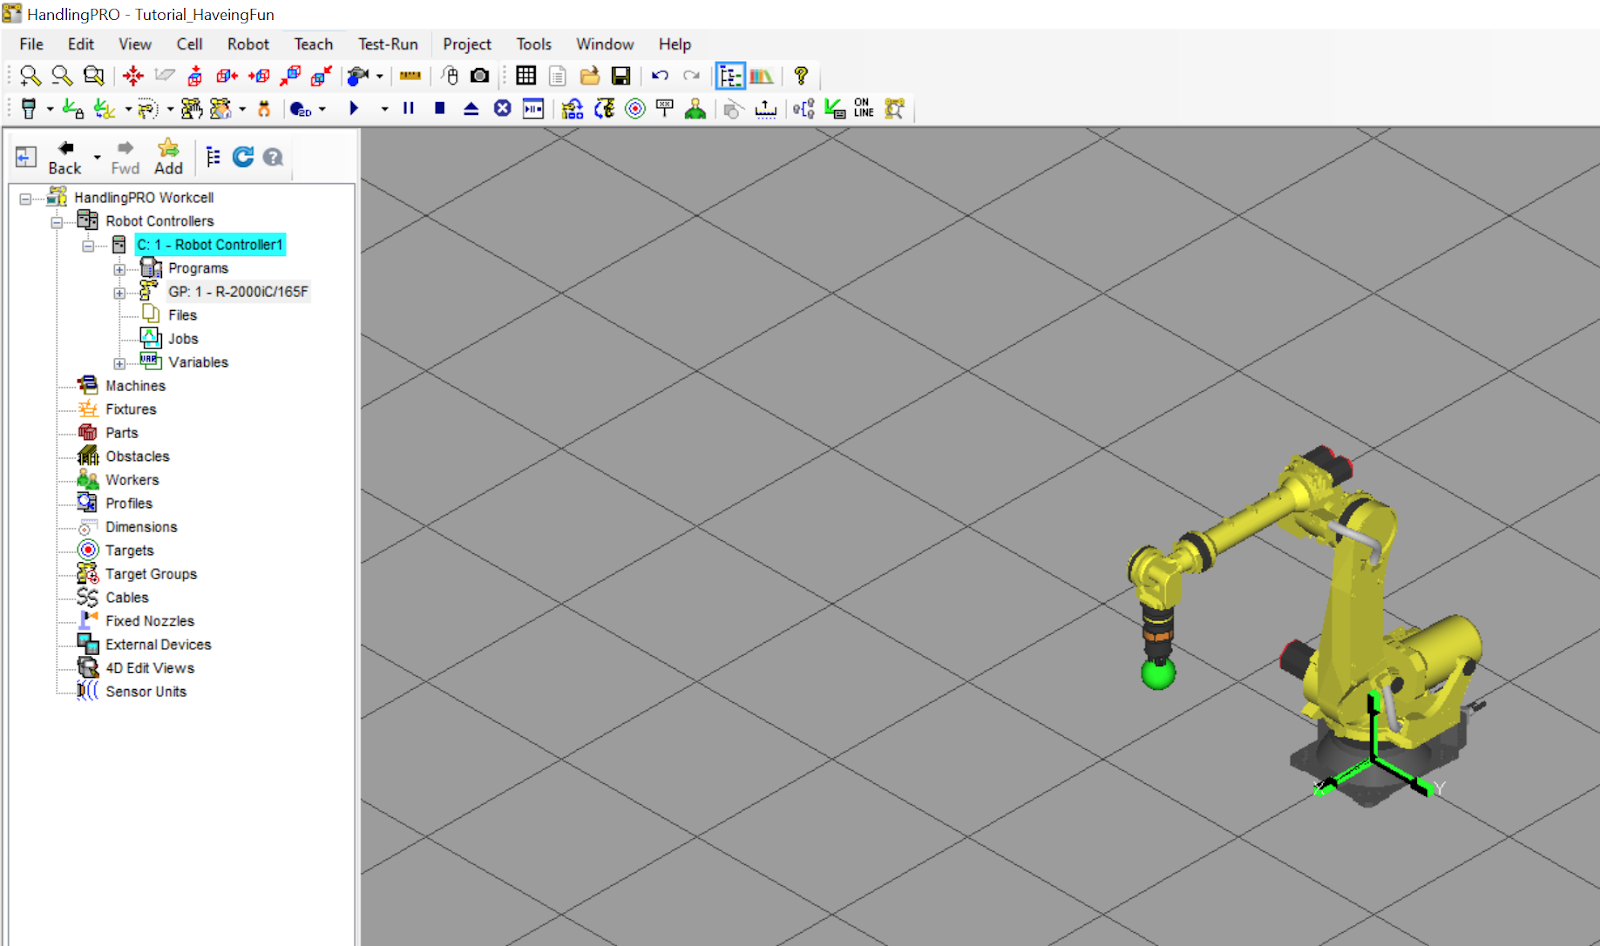Click the Fwd navigation button
Viewport: 1600px width, 946px height.
pos(125,158)
